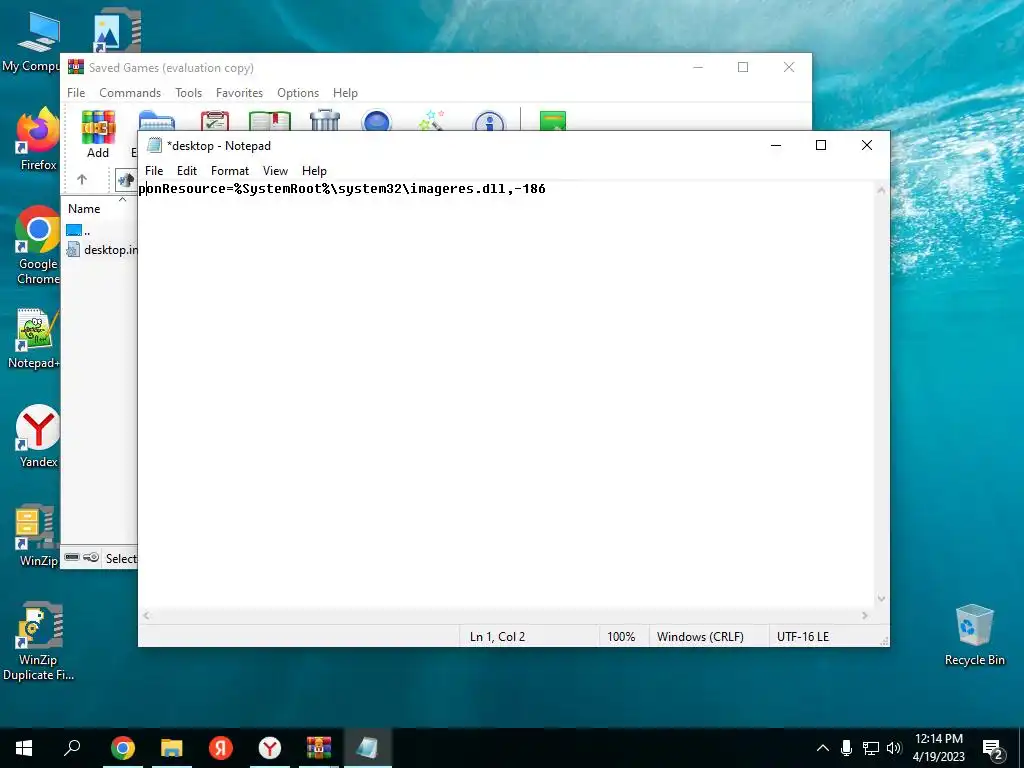The image size is (1024, 768).
Task: Select WinZip Duplicate Finder desktop shortcut
Action: coord(38,641)
